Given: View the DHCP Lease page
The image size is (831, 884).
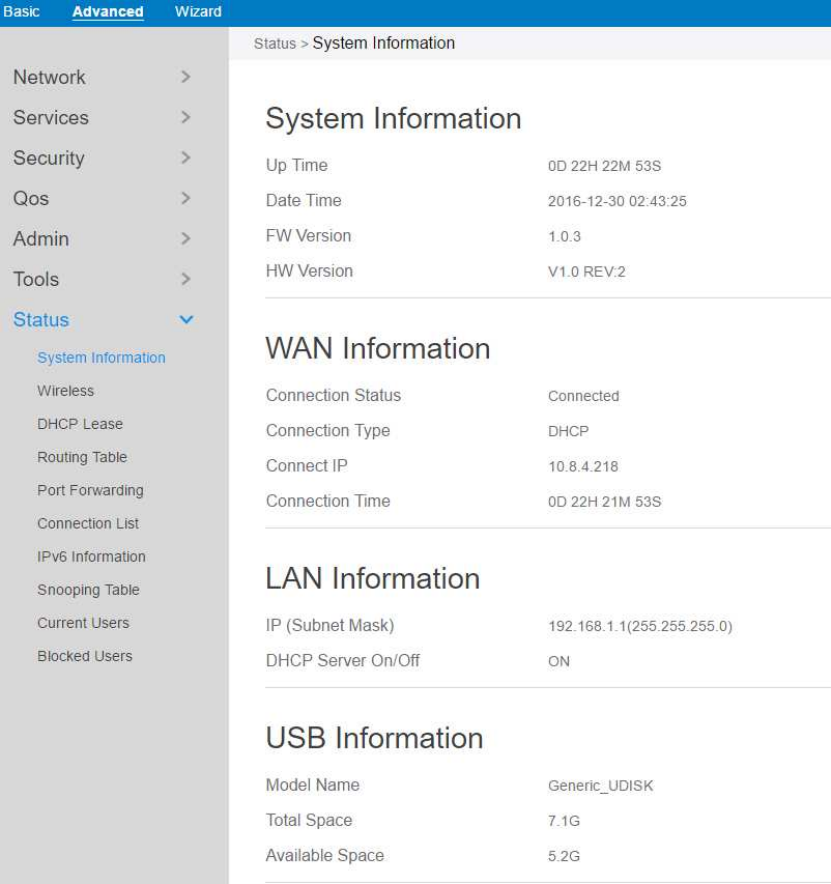Looking at the screenshot, I should tap(80, 424).
